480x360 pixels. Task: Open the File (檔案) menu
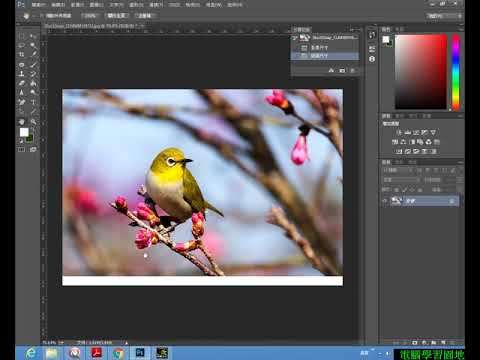(x=38, y=5)
